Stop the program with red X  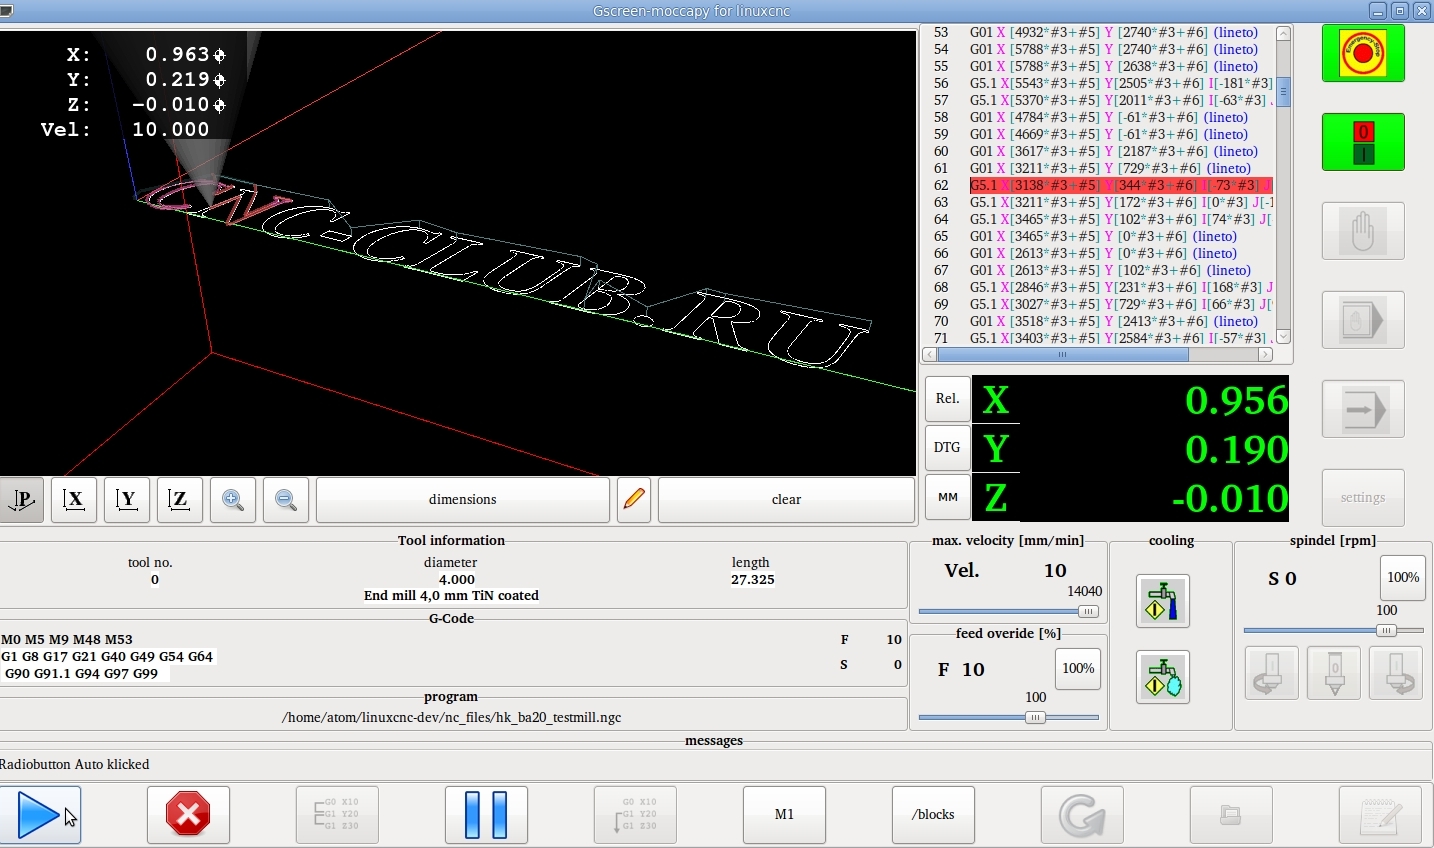[188, 815]
